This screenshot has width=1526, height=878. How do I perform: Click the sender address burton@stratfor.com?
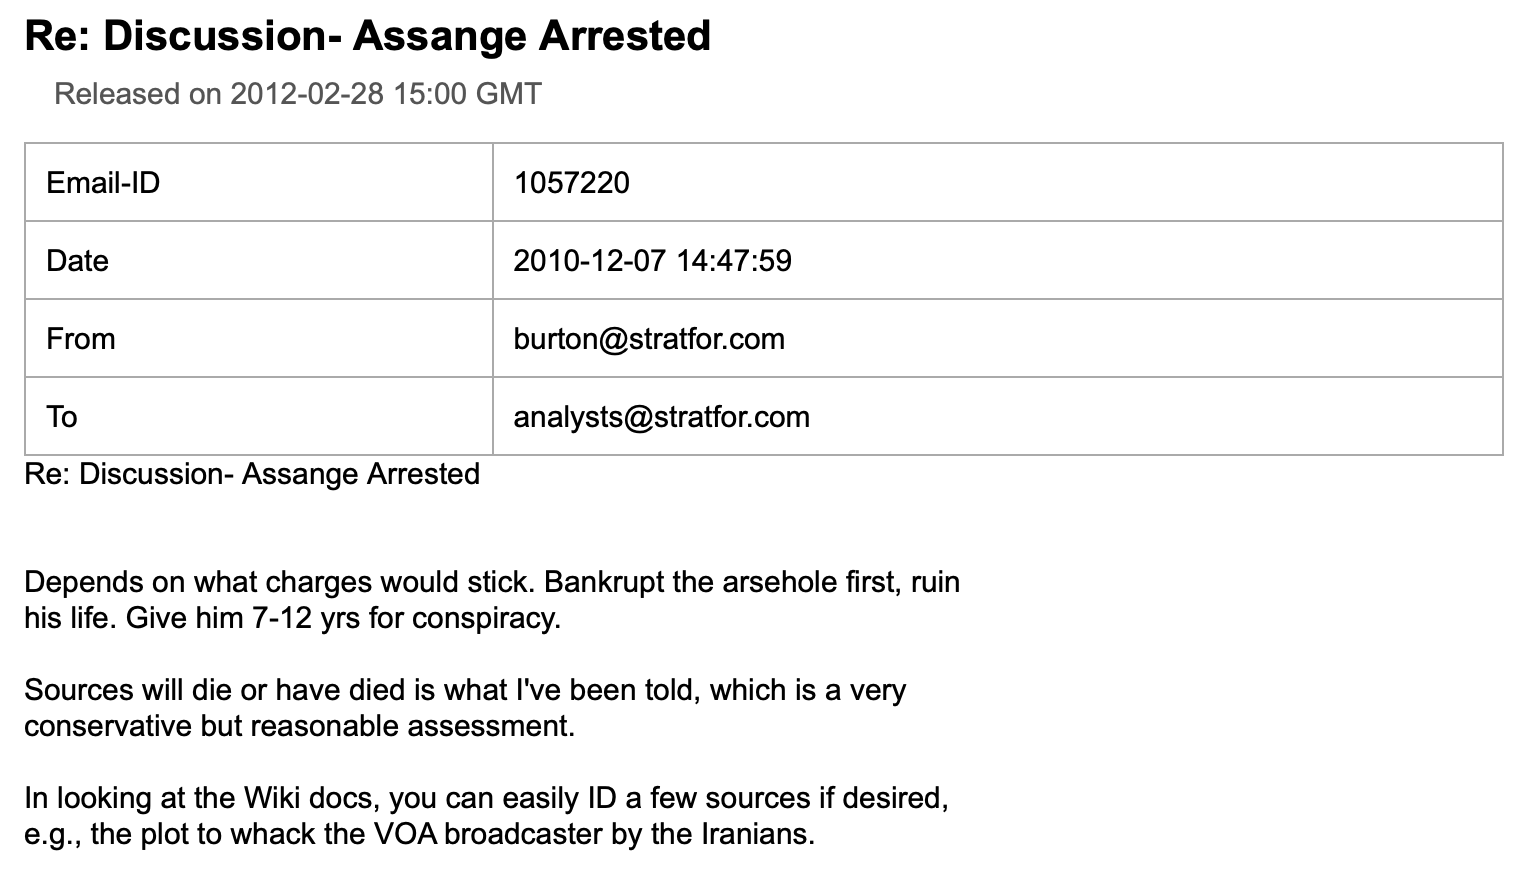click(649, 339)
